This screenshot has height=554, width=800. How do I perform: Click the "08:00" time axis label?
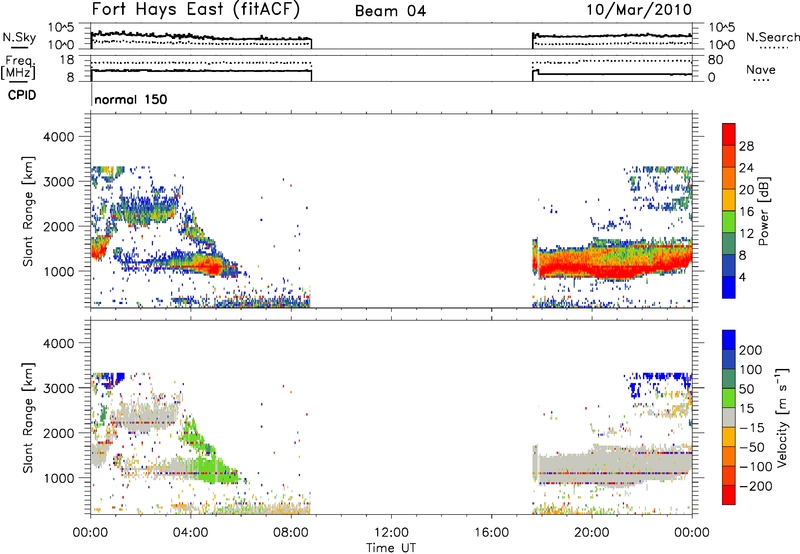click(x=291, y=533)
